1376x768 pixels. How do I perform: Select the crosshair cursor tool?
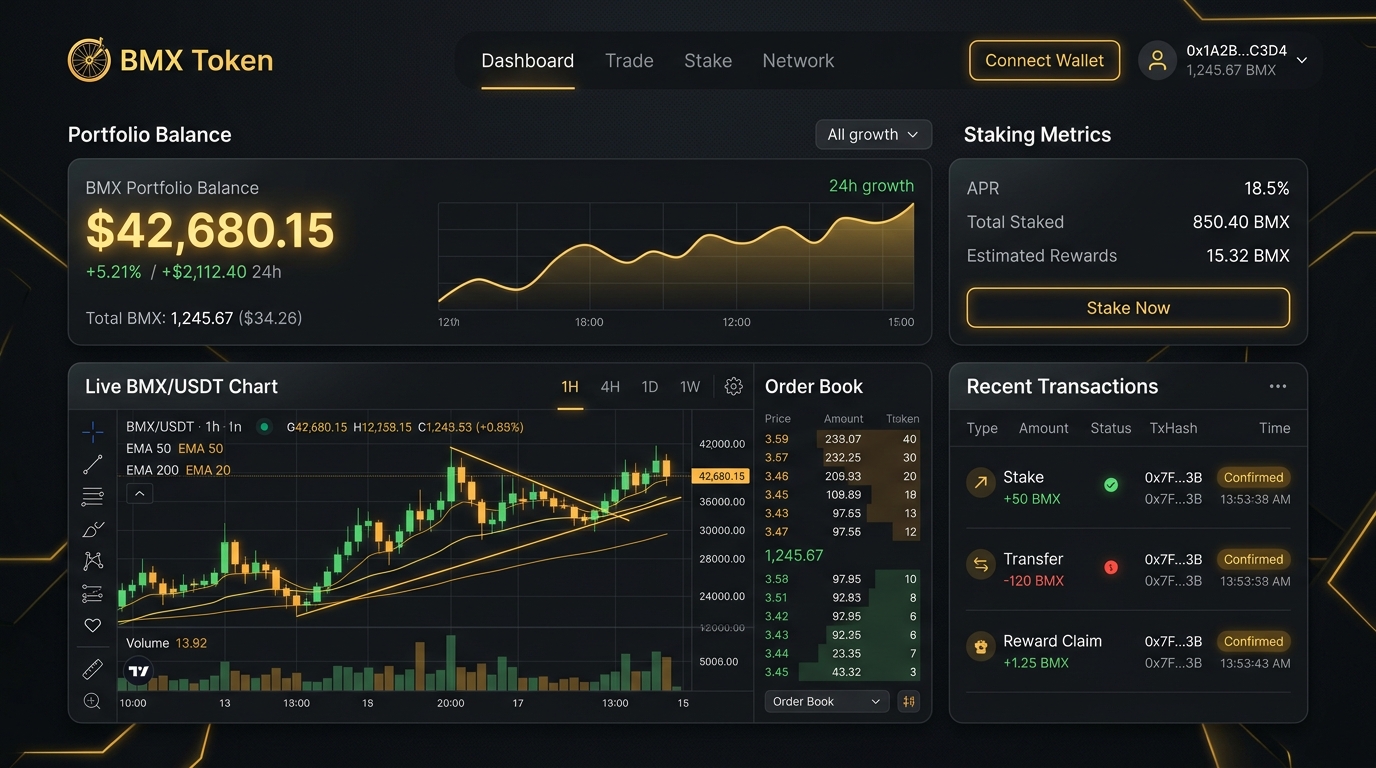click(92, 431)
